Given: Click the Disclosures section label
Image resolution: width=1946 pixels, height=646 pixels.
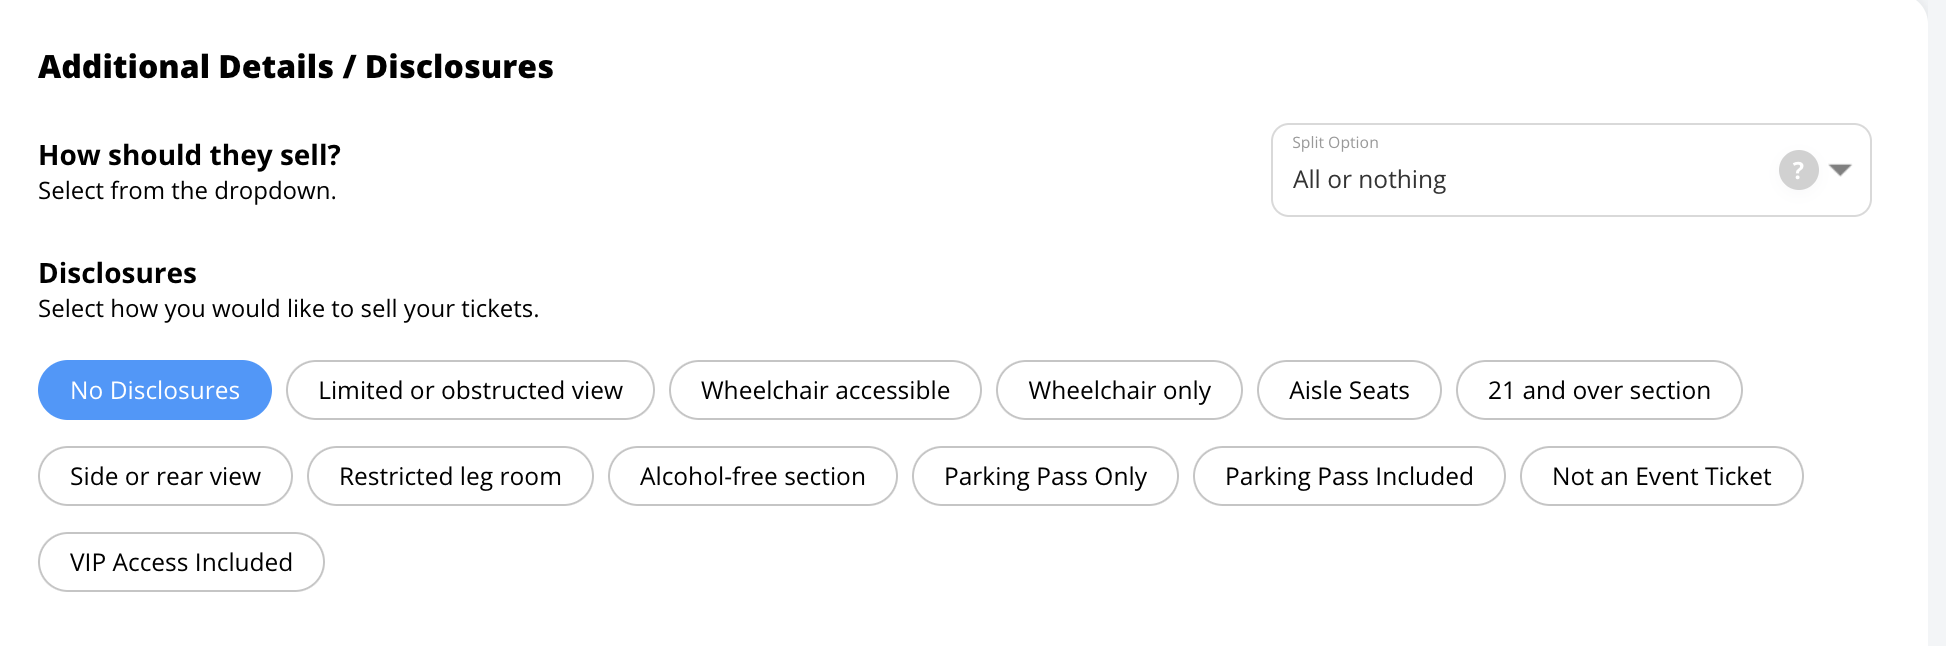Looking at the screenshot, I should pyautogui.click(x=117, y=272).
